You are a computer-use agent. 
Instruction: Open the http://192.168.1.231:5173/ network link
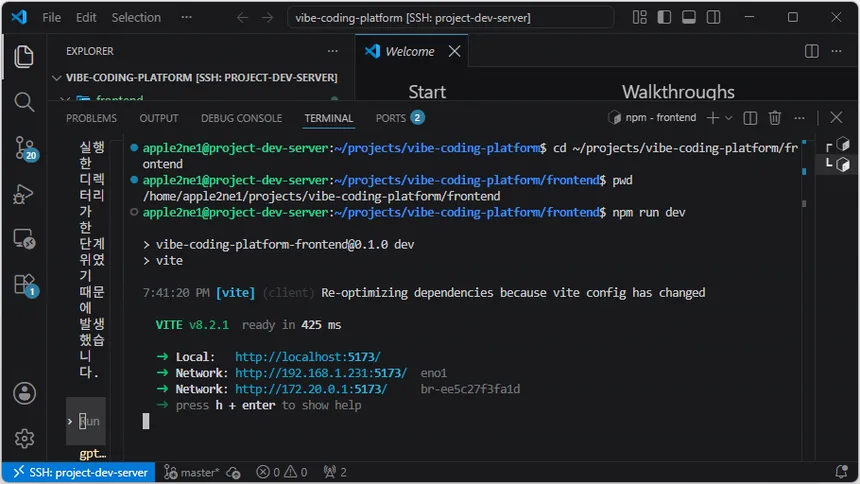coord(321,373)
